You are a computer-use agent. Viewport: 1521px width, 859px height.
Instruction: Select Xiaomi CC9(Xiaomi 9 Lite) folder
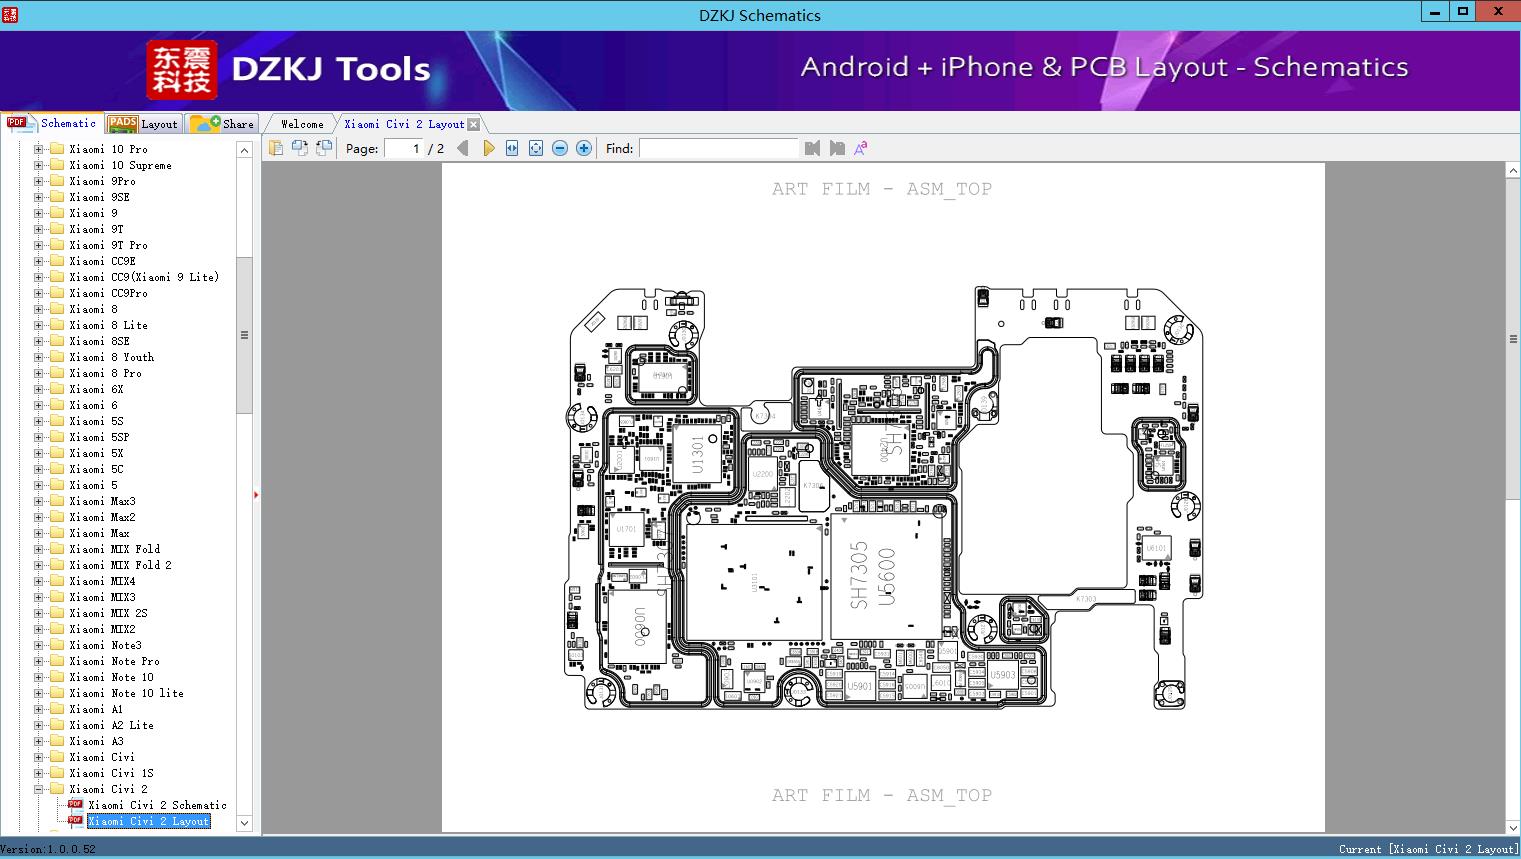[x=144, y=277]
